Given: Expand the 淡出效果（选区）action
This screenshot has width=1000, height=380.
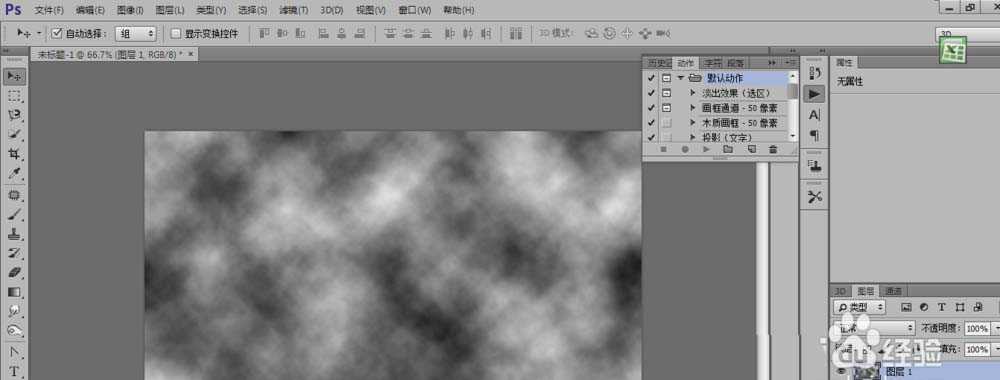Looking at the screenshot, I should coord(693,93).
